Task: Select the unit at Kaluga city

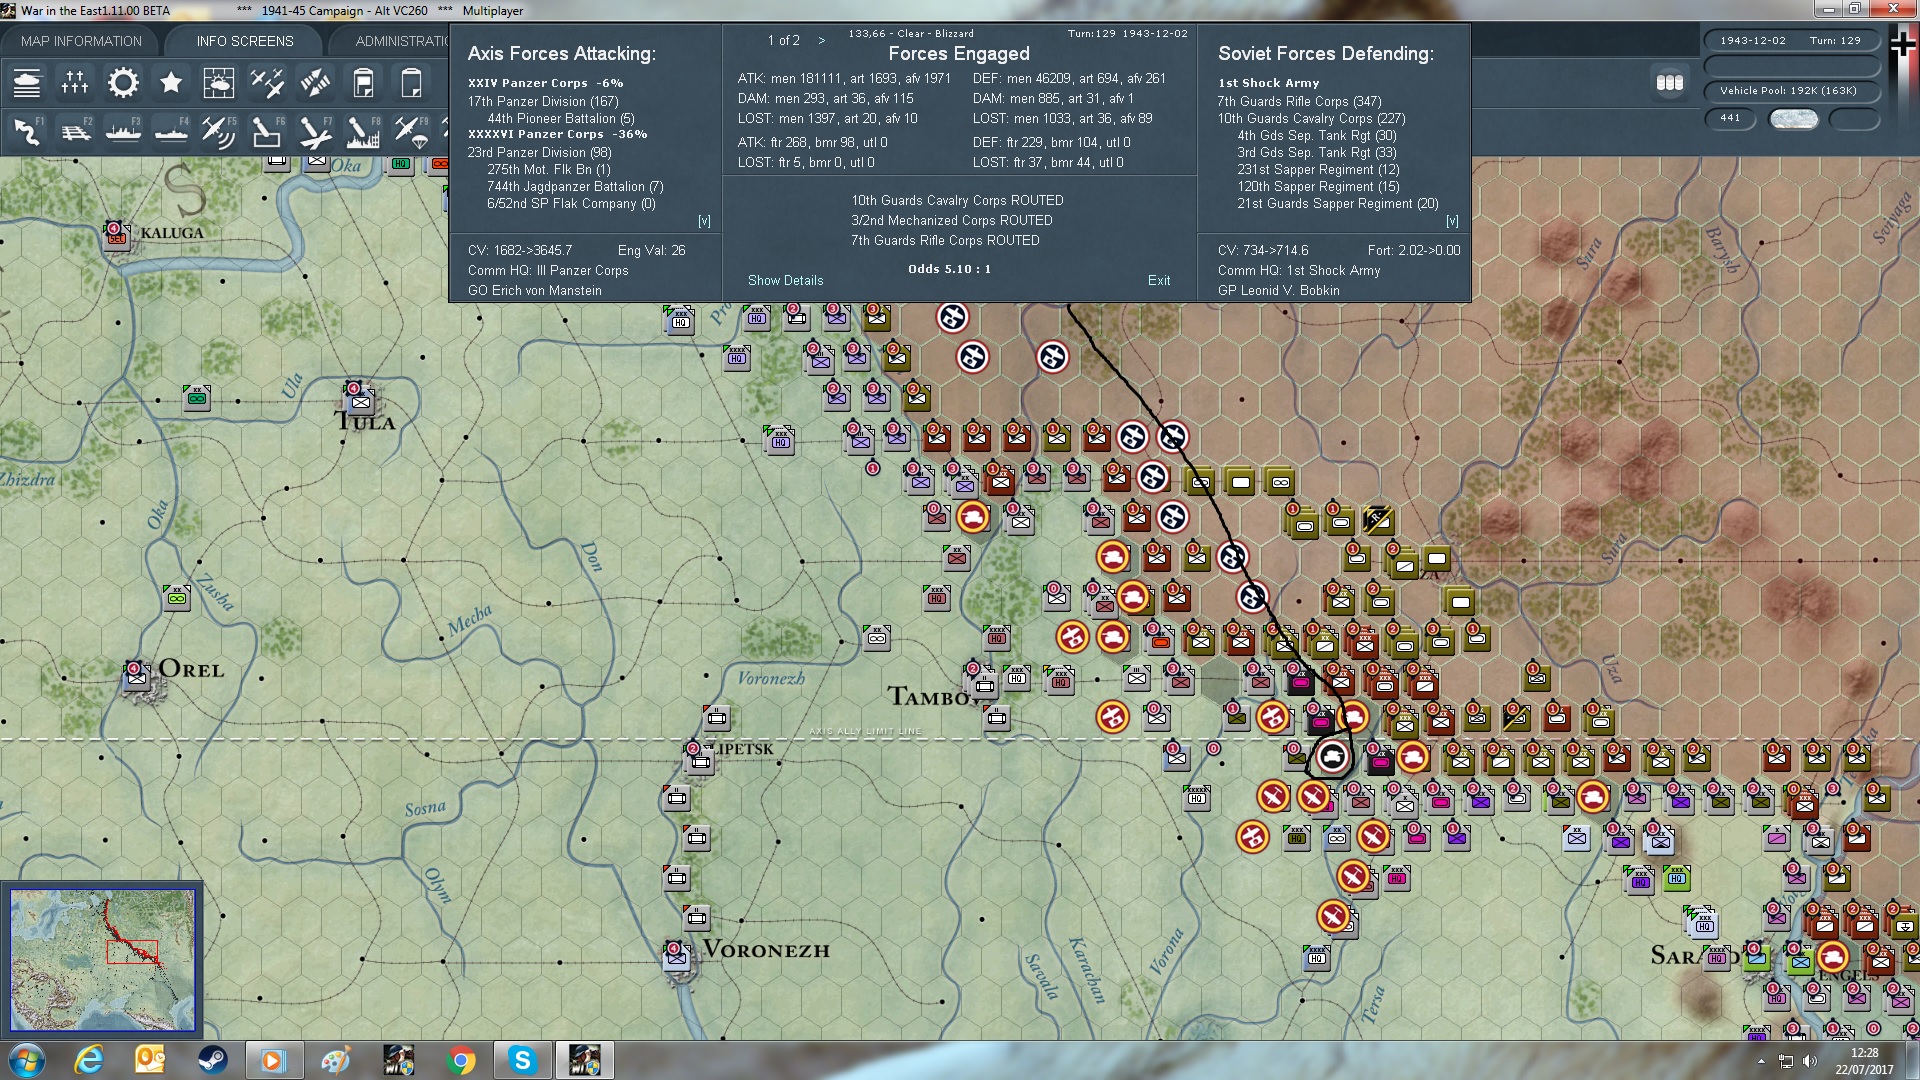Action: click(x=116, y=236)
